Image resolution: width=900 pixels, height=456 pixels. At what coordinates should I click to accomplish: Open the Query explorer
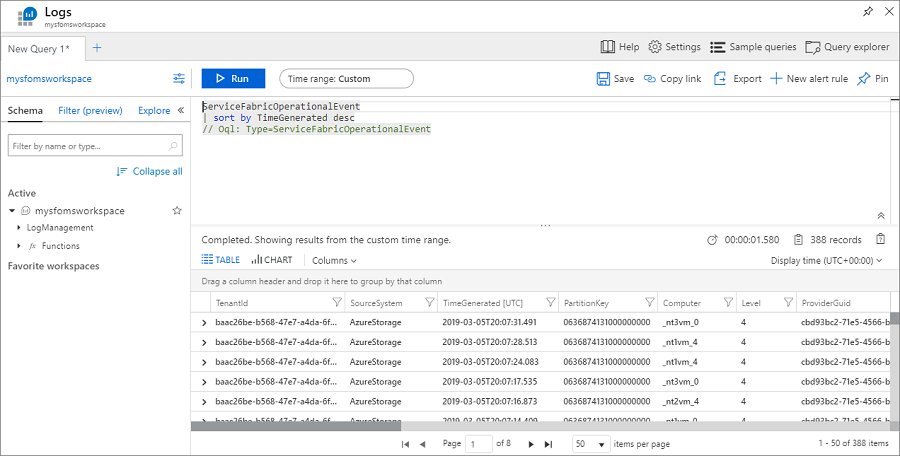(847, 47)
